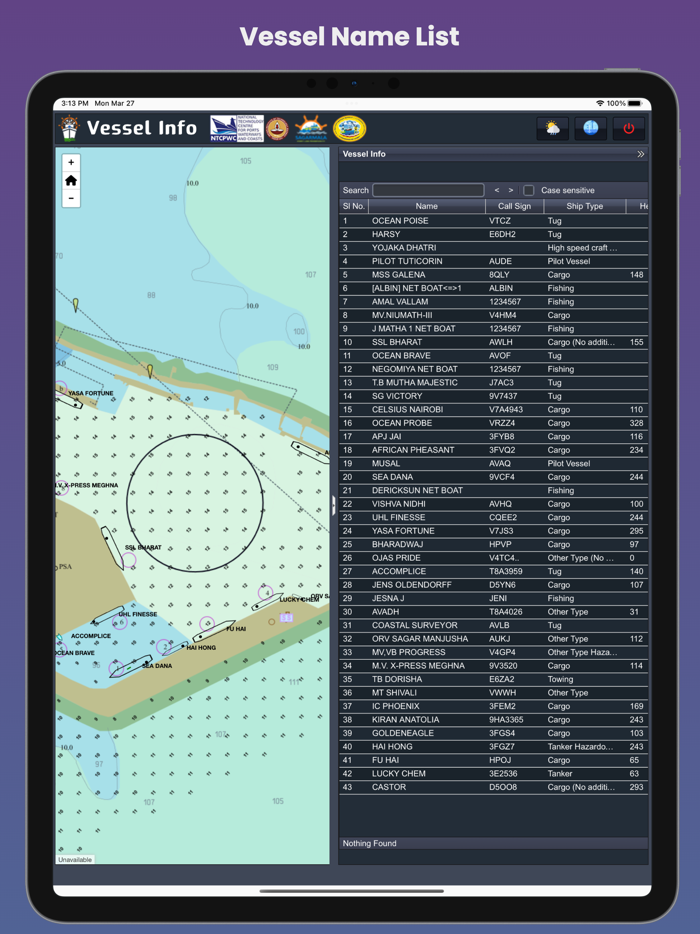
Task: Select JESNA J row
Action: pos(493,599)
